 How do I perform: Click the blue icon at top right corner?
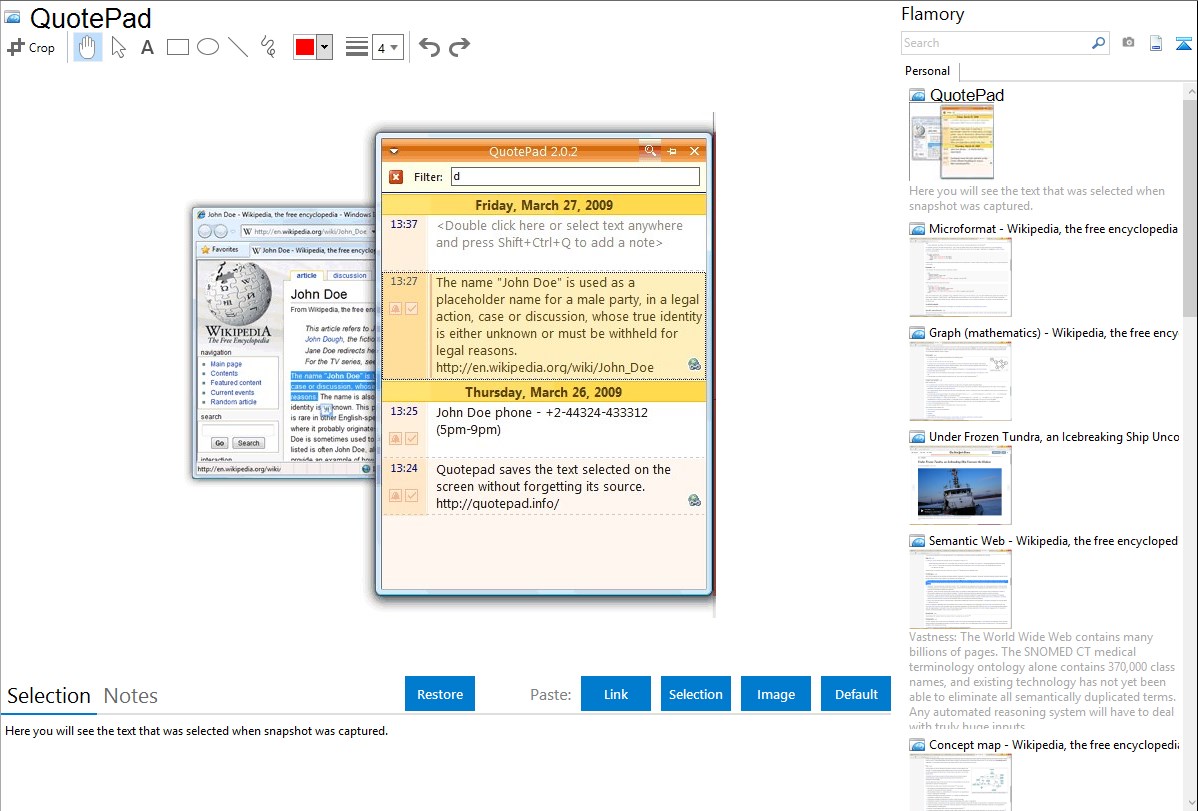coord(1183,43)
